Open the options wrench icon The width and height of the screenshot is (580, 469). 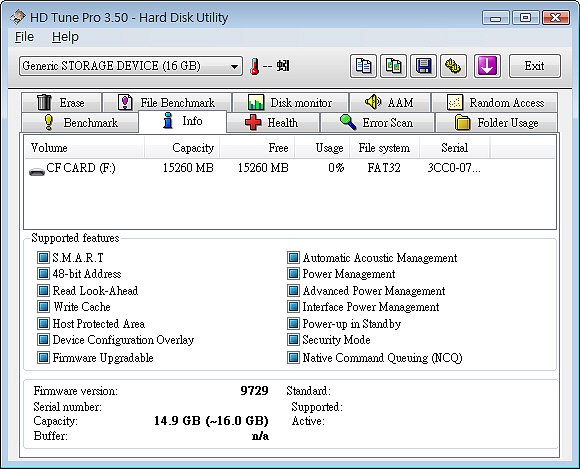[x=453, y=66]
